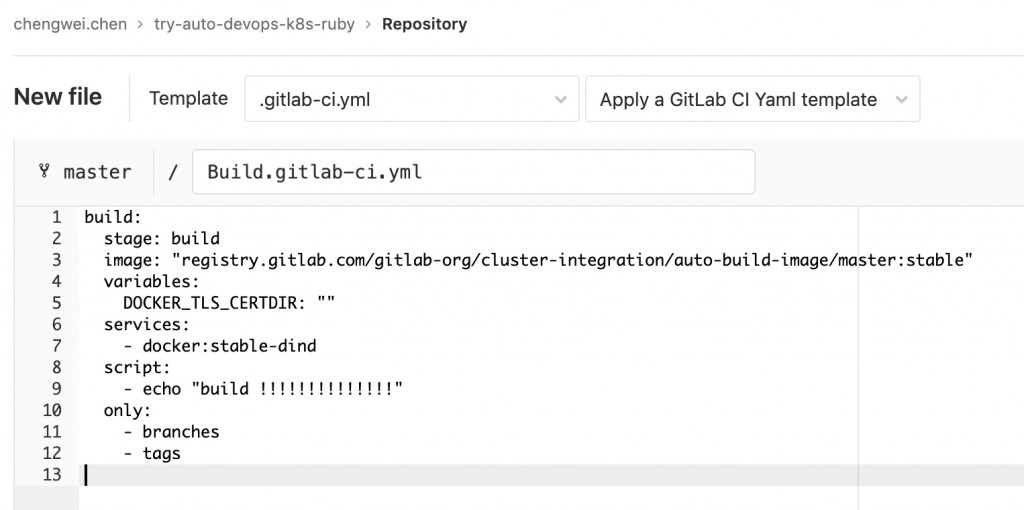The height and width of the screenshot is (510, 1024).
Task: Expand the Apply a GitLab CI Yaml template dropdown
Action: (752, 99)
